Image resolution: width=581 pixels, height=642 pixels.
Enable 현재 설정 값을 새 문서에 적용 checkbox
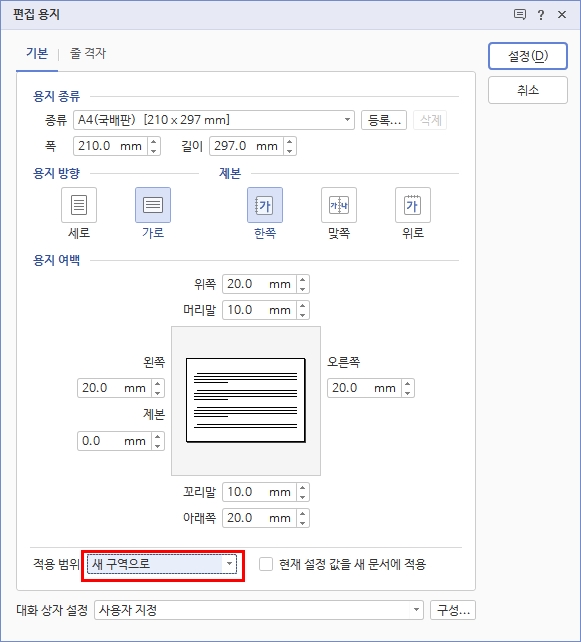point(266,564)
